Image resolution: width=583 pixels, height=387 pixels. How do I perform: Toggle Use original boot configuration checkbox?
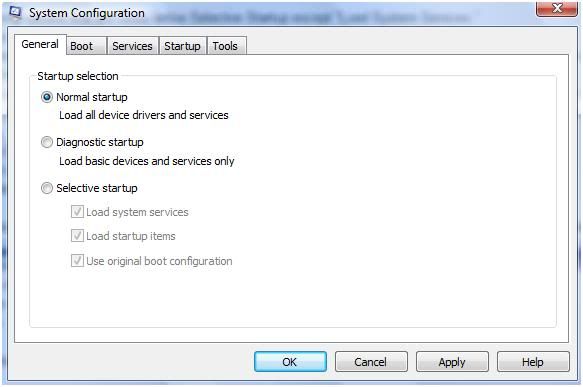(77, 261)
